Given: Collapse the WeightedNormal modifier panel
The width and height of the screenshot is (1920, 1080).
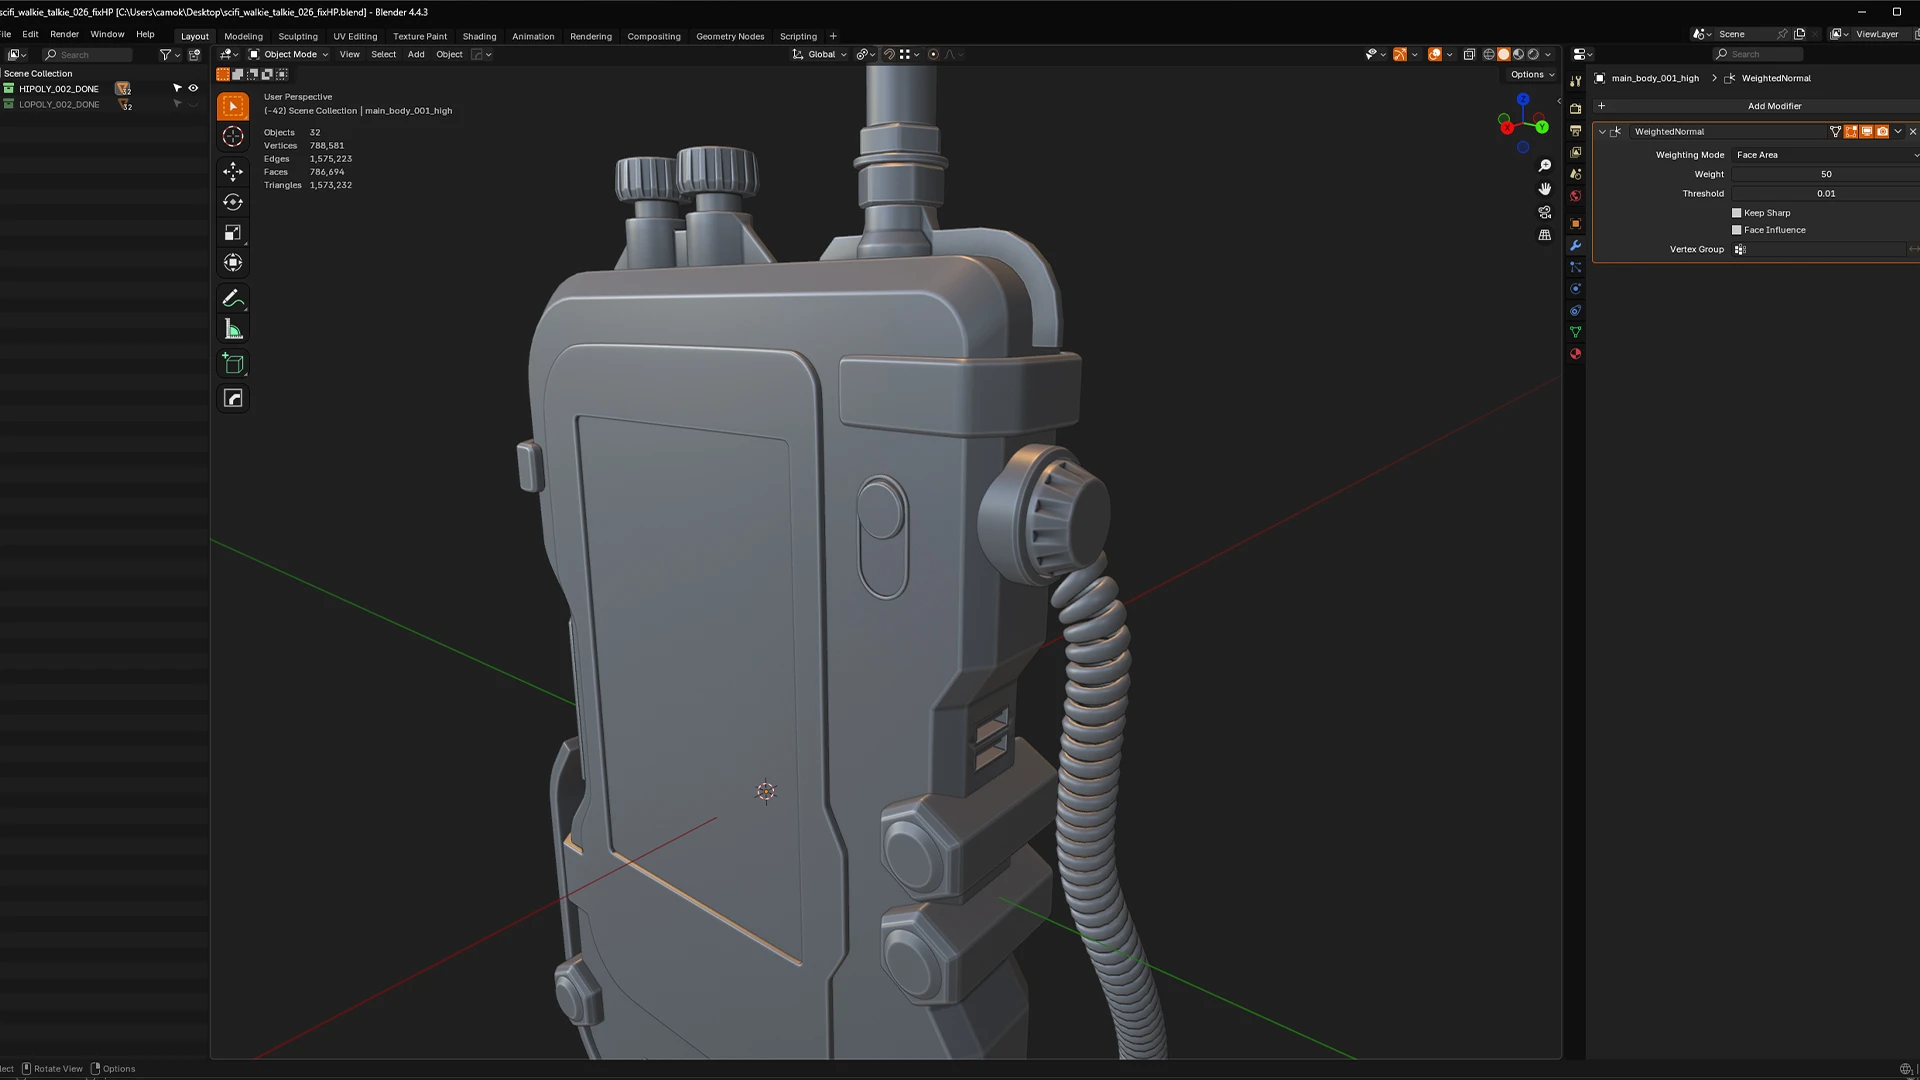Looking at the screenshot, I should (1602, 131).
